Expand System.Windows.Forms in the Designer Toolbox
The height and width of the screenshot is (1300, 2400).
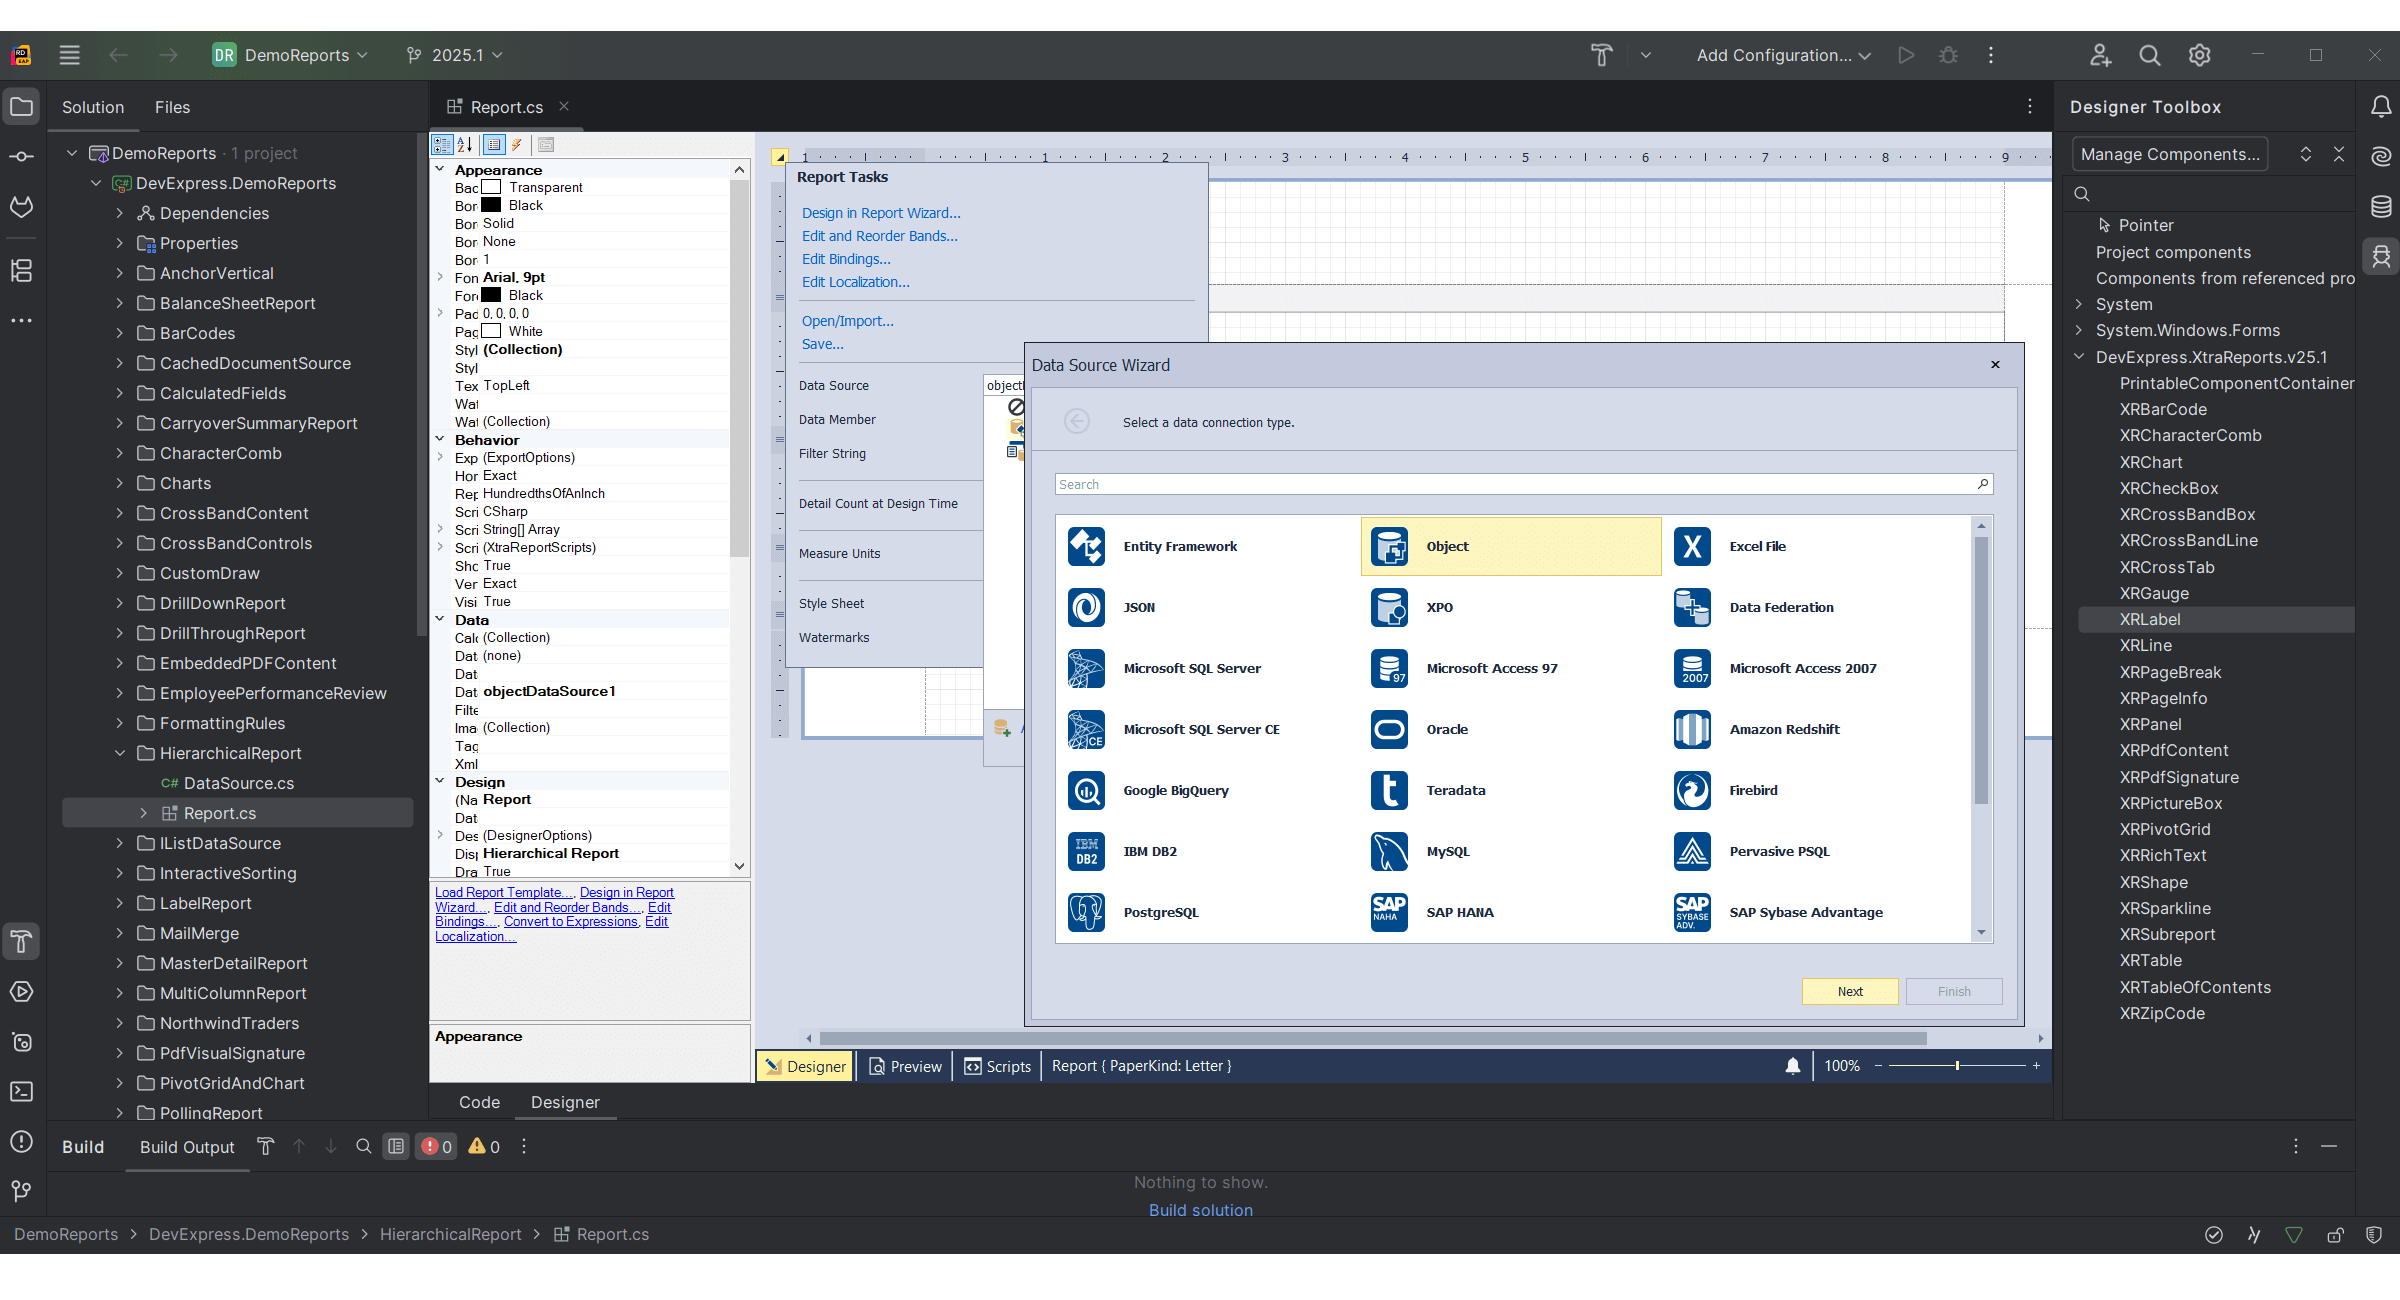(2078, 330)
